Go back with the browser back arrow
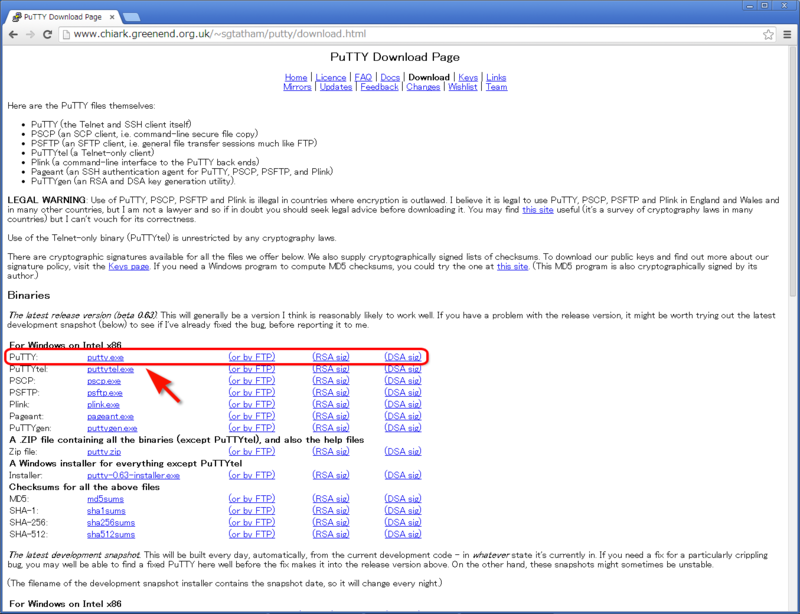 click(14, 34)
